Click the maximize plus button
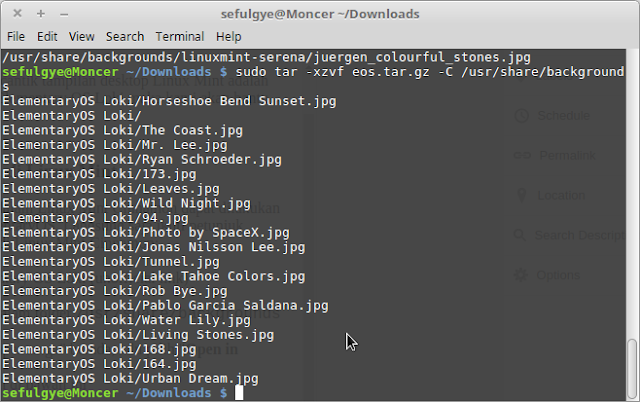The width and height of the screenshot is (640, 402). click(40, 14)
